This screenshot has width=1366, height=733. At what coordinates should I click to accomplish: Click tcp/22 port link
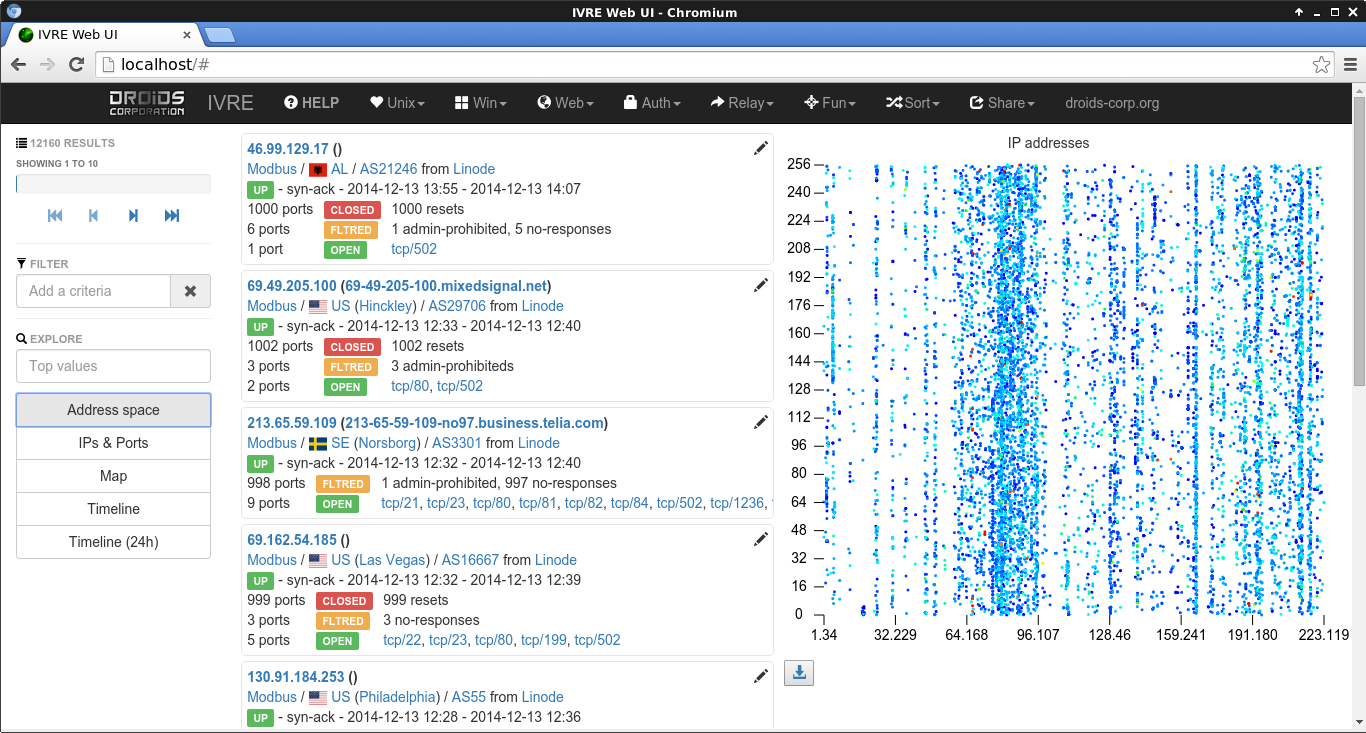pos(402,640)
